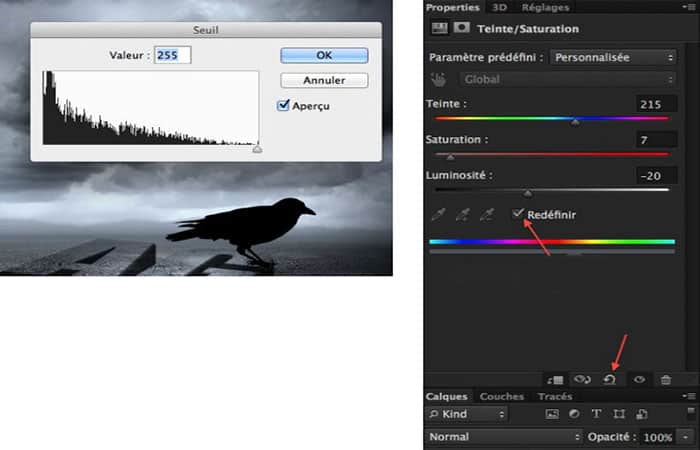This screenshot has height=450, width=700.
Task: Click Annuler in the Seuil dialog
Action: (x=324, y=80)
